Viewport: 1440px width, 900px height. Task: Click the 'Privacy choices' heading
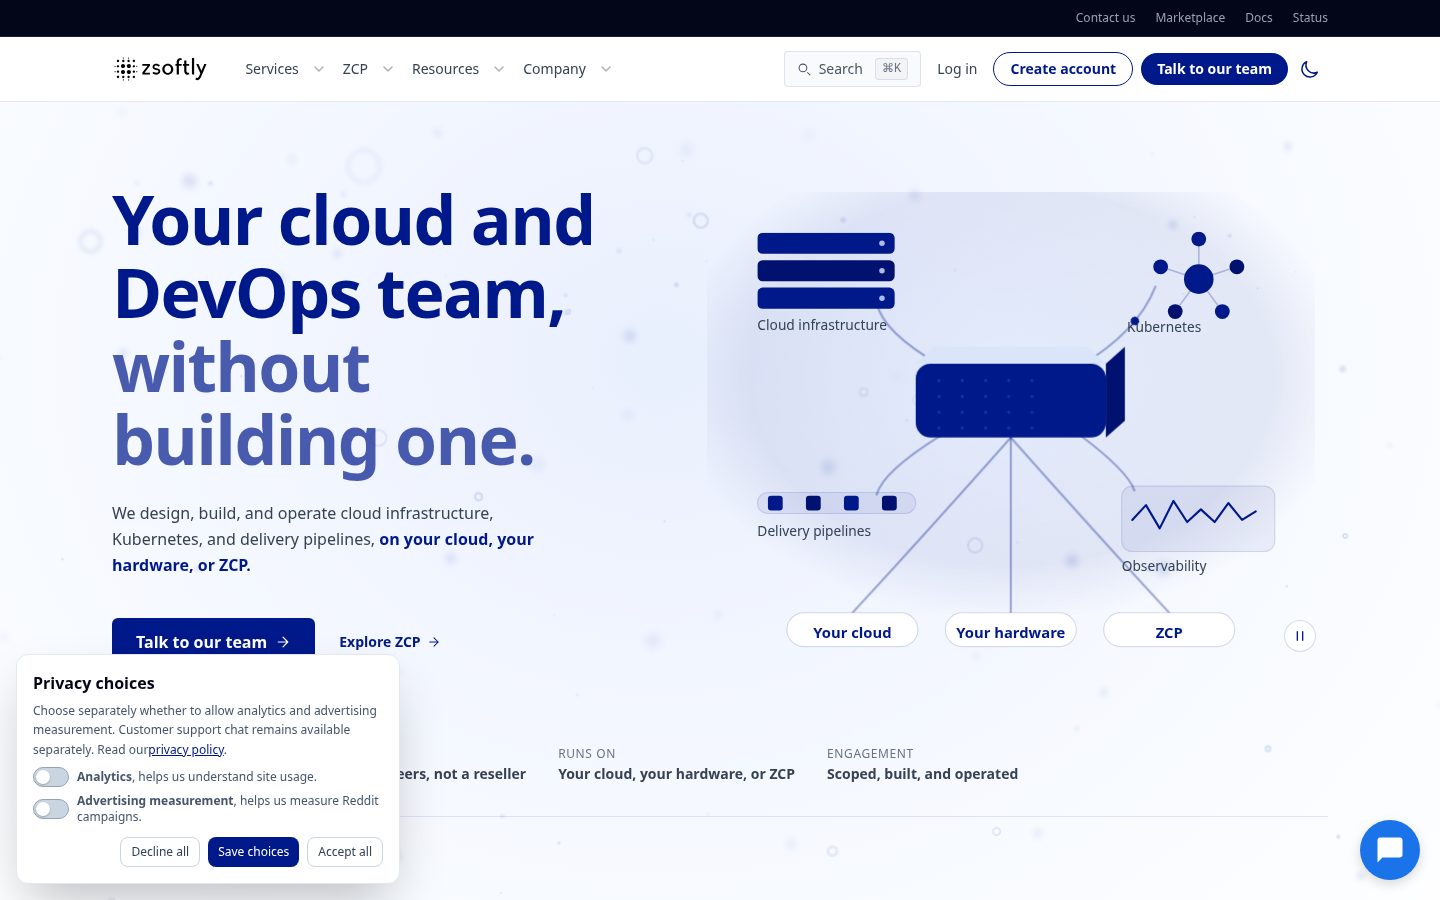94,683
